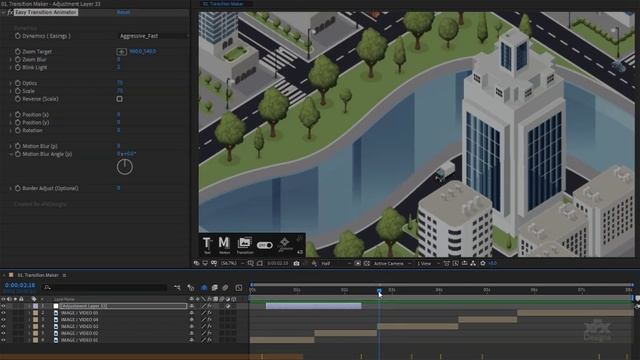Click the stopwatch next to Zoom Blur
This screenshot has height=360, width=640.
click(x=18, y=60)
